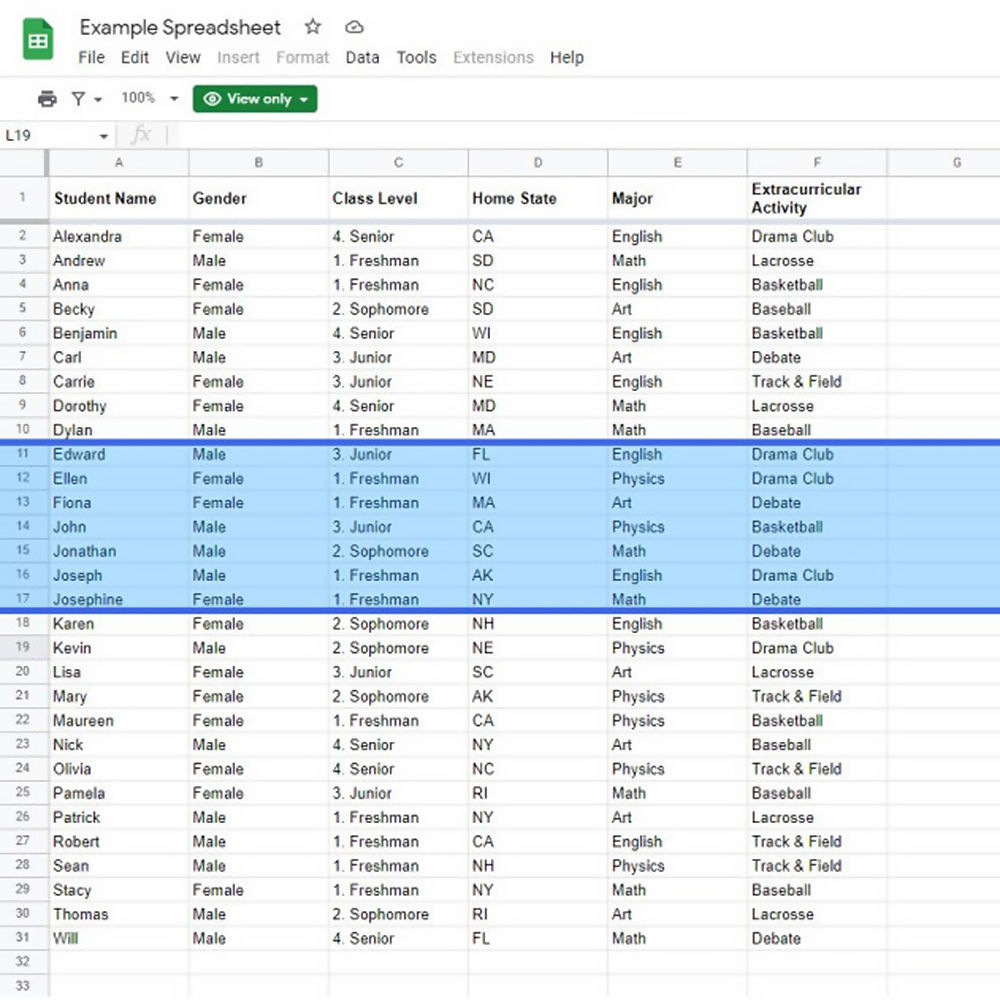The height and width of the screenshot is (1000, 1000).
Task: Star the Example Spreadsheet document
Action: (x=313, y=27)
